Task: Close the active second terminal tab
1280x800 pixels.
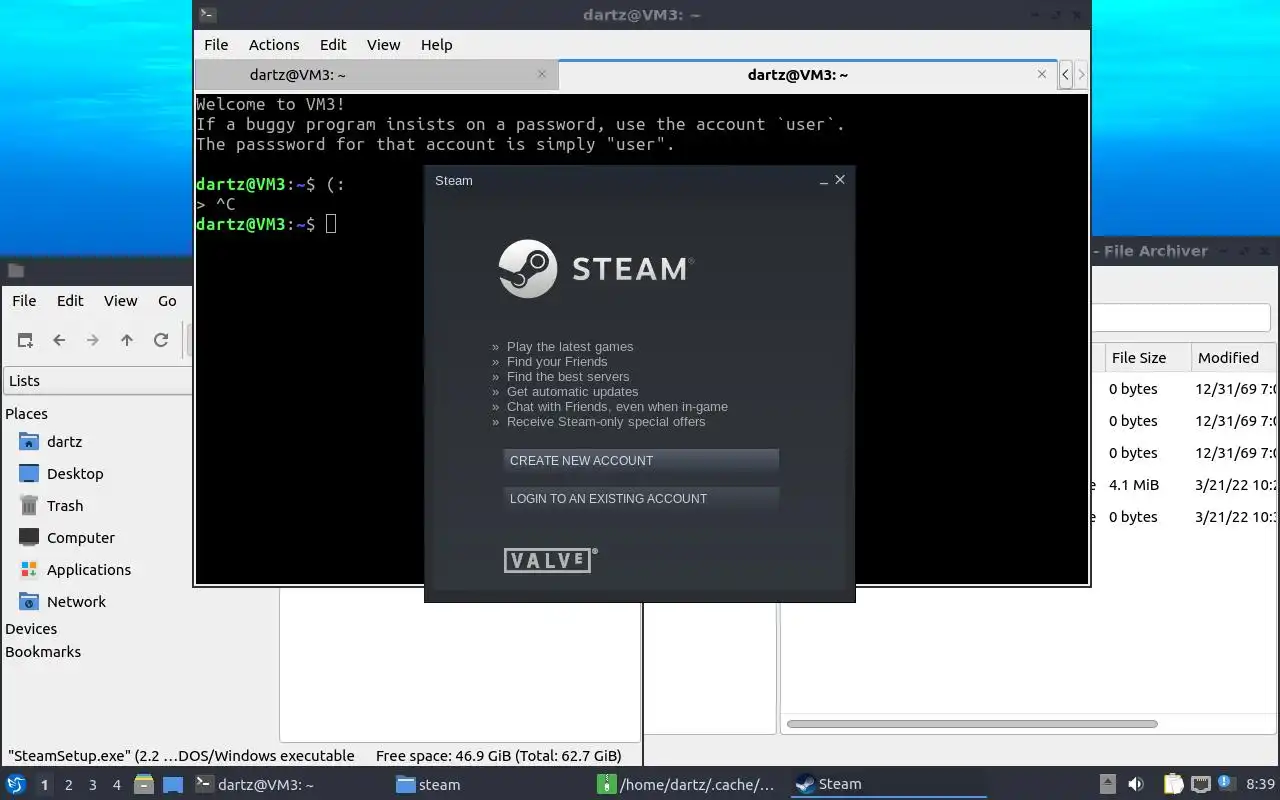Action: click(1042, 74)
